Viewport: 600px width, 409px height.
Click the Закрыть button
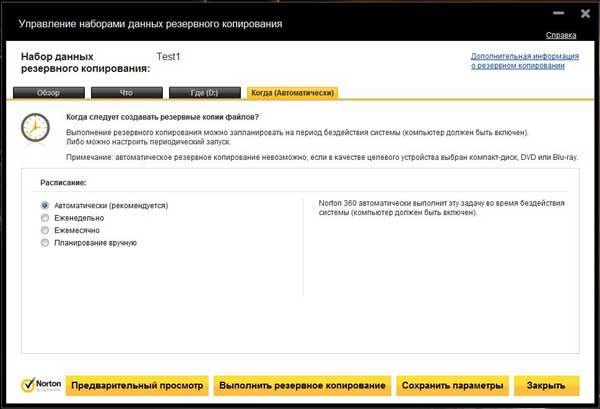click(546, 385)
